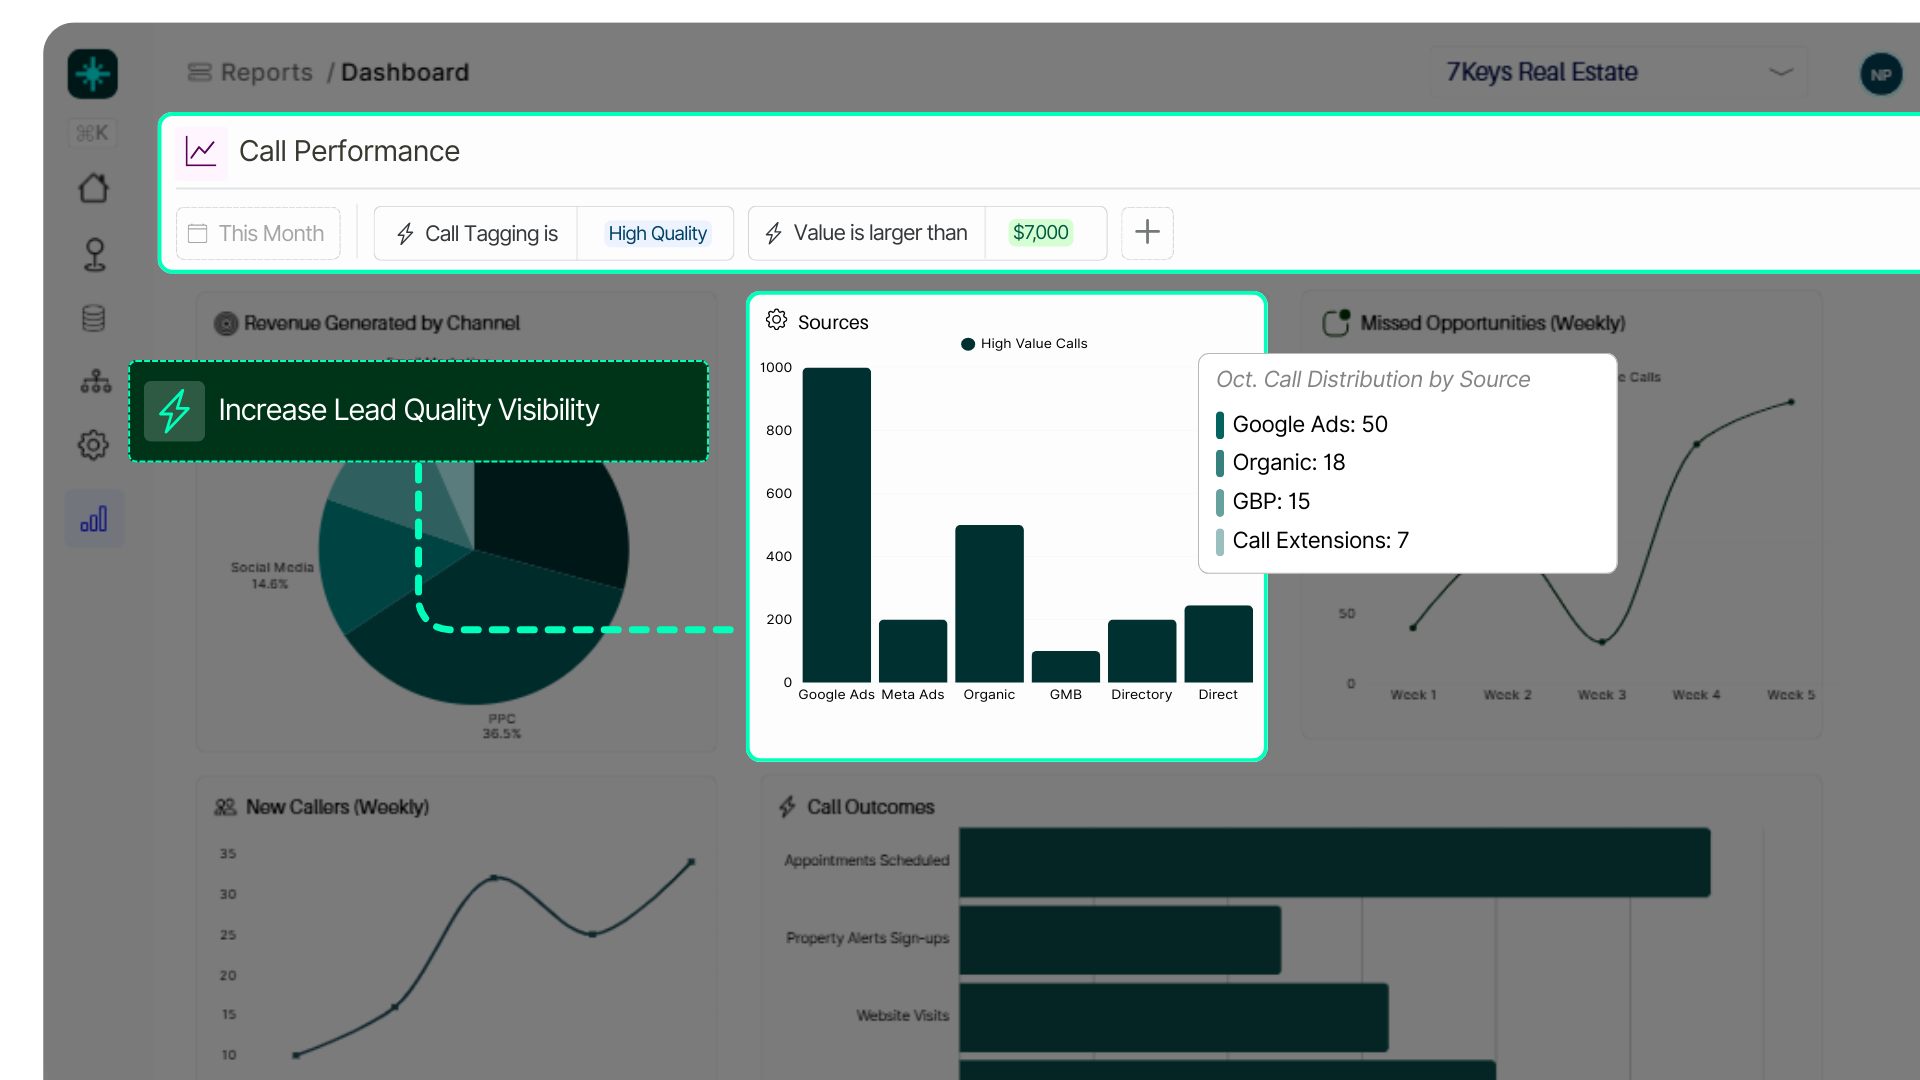Click the lightning icon in Call Tagging filter
Screen dimensions: 1920x1080
pos(405,234)
